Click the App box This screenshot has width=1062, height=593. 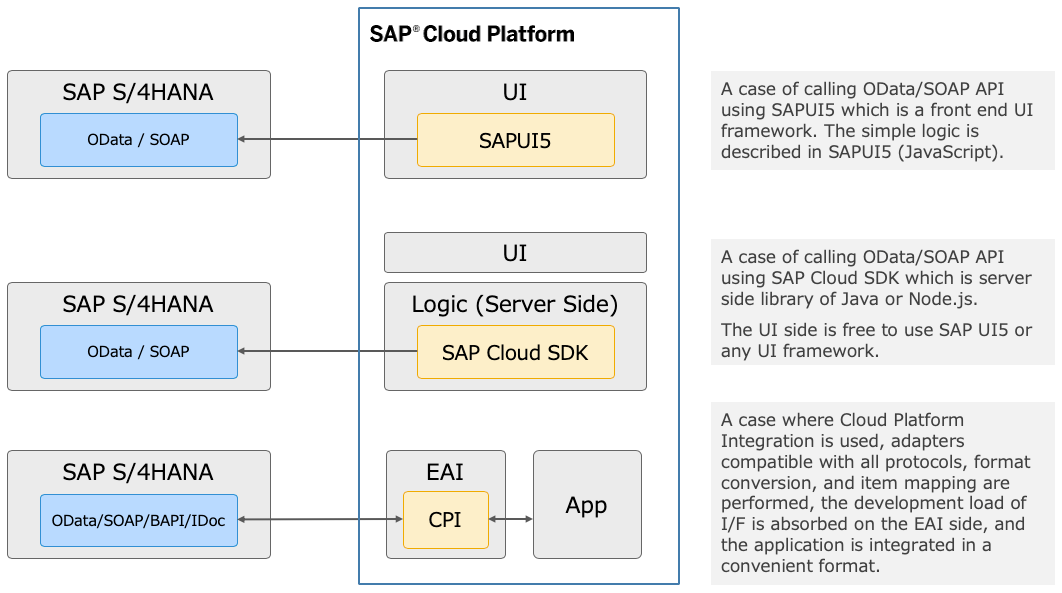point(587,504)
